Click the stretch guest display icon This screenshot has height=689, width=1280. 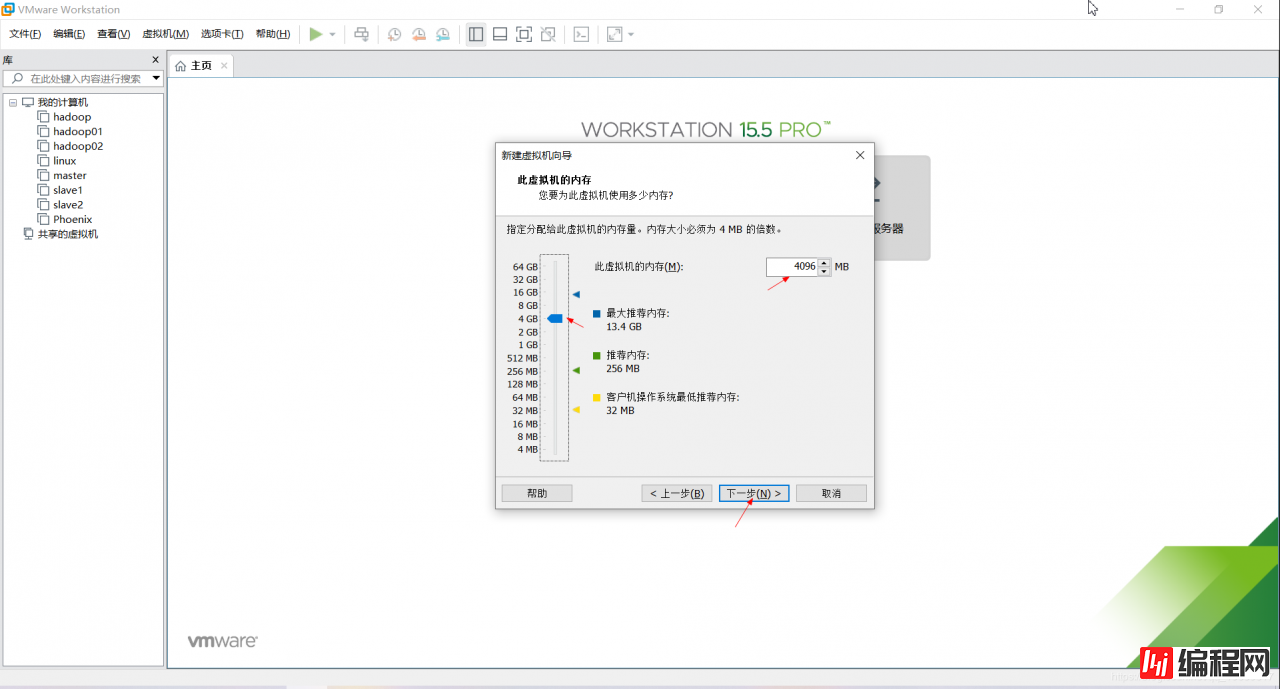point(614,34)
